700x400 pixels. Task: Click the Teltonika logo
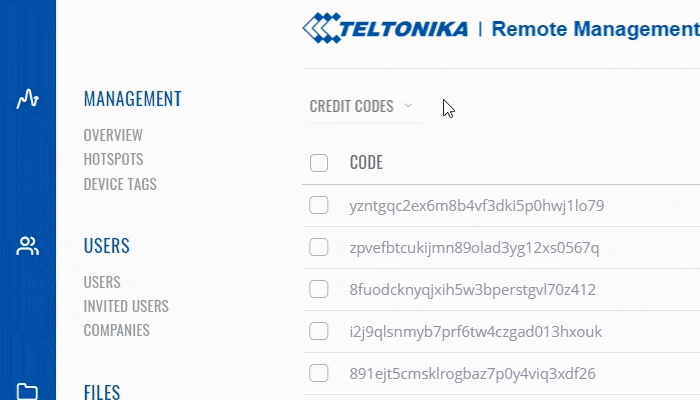(x=384, y=27)
